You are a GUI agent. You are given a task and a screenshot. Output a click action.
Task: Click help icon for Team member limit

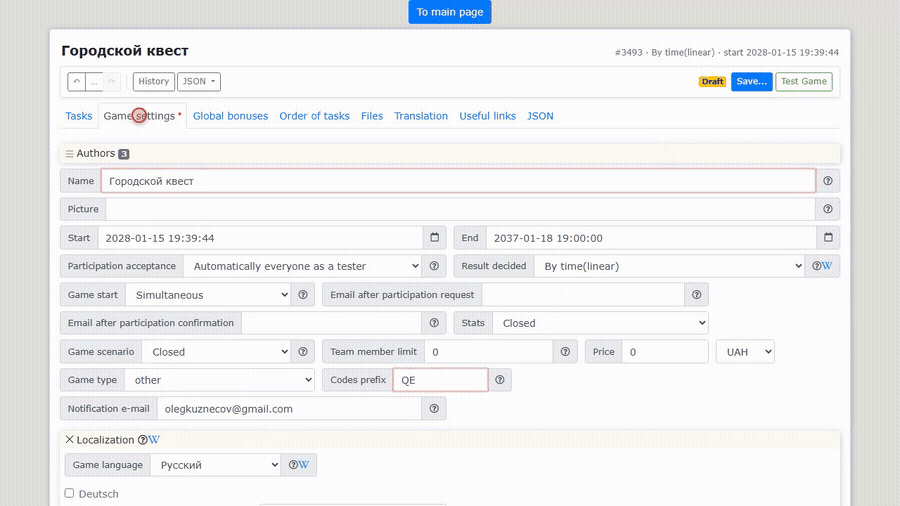[565, 352]
